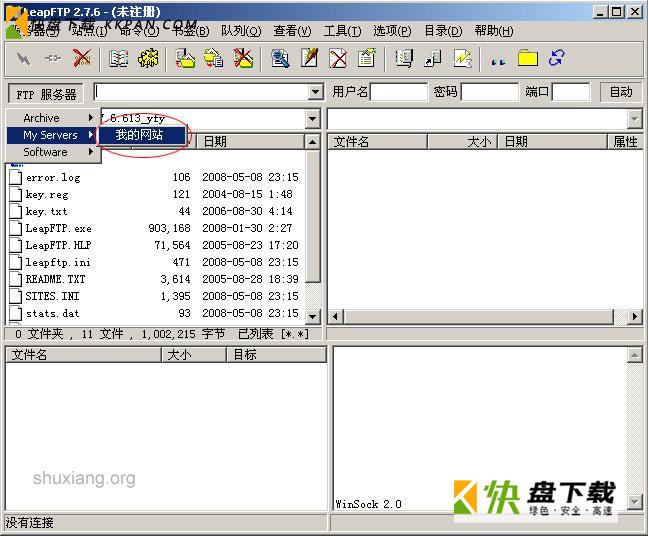The width and height of the screenshot is (648, 536).
Task: Open the 查看(V) menu
Action: 292,31
